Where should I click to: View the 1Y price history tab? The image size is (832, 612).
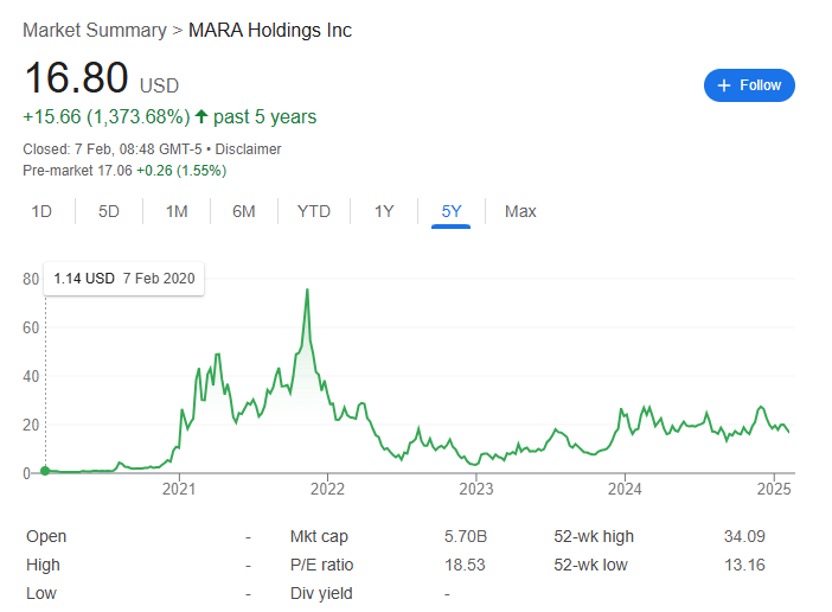[384, 211]
